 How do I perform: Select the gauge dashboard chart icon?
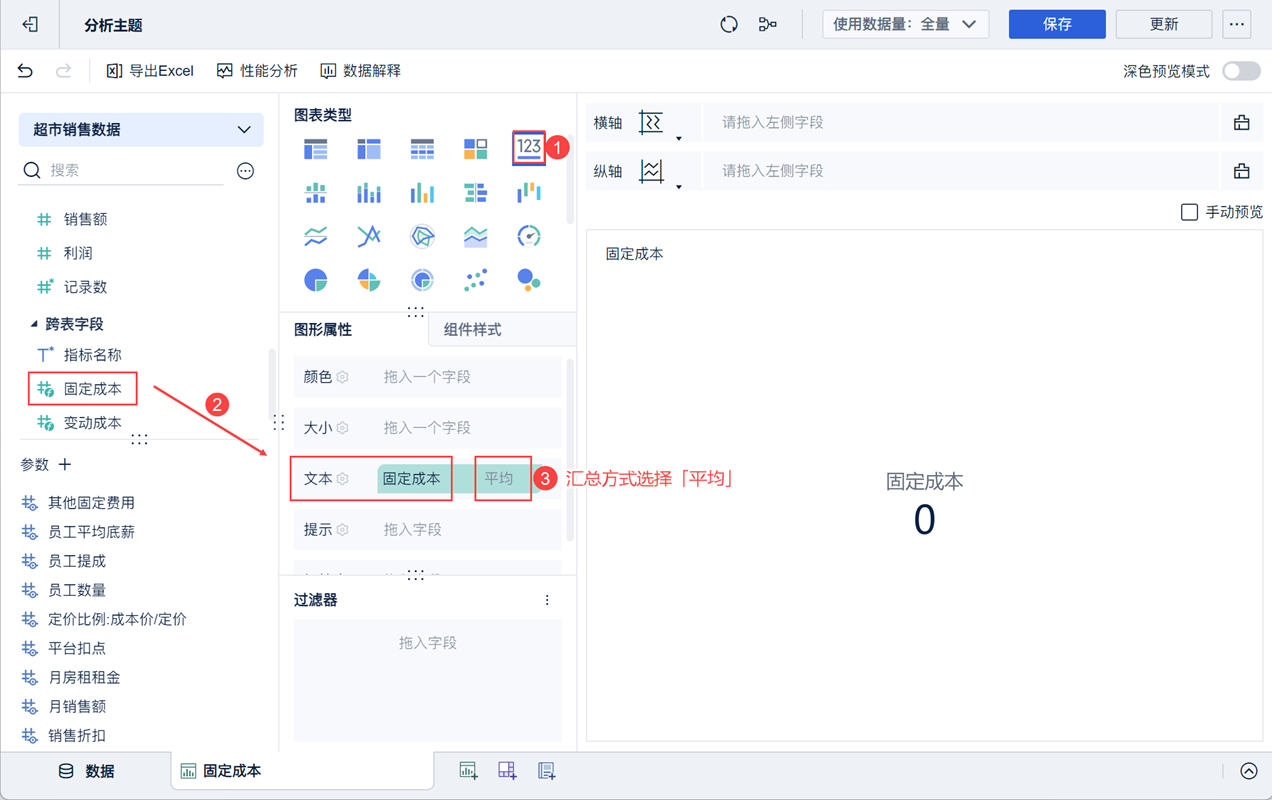529,236
